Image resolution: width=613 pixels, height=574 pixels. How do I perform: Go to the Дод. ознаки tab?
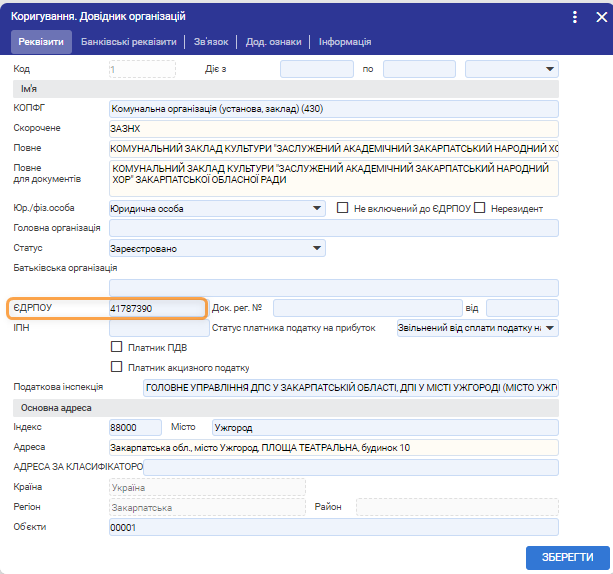pos(273,42)
